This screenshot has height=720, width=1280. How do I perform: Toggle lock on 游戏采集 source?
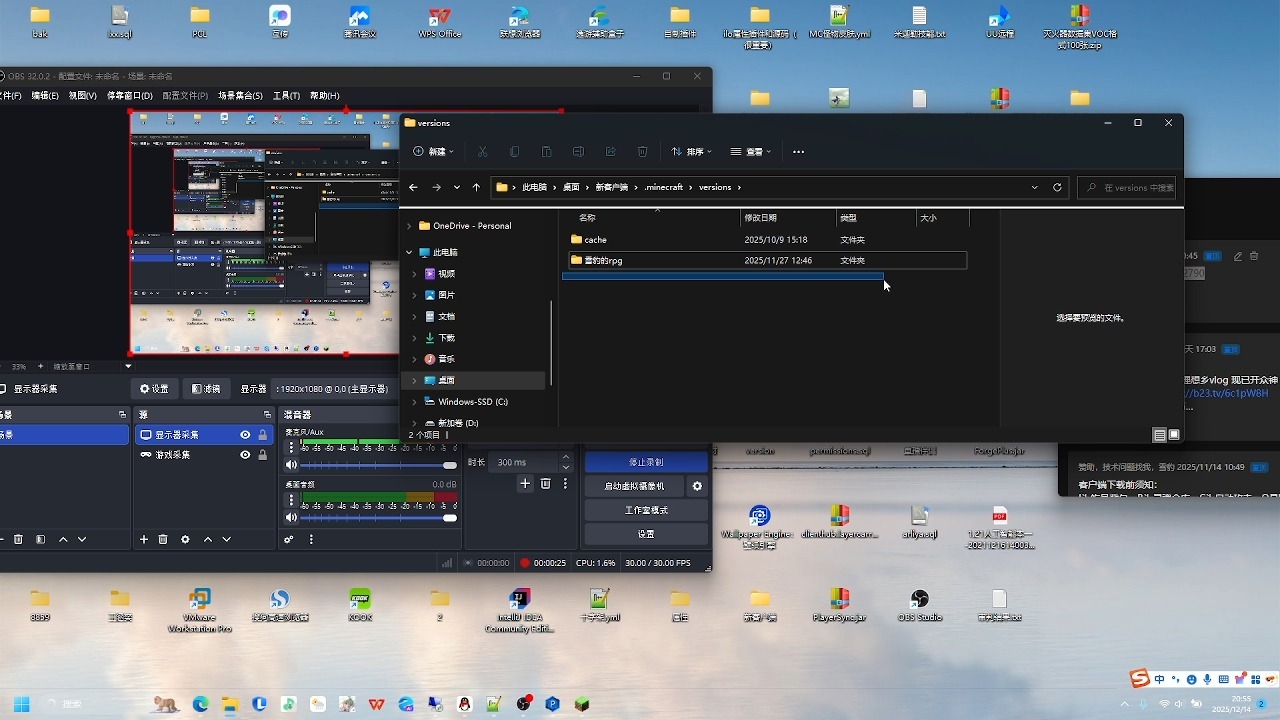pos(263,454)
